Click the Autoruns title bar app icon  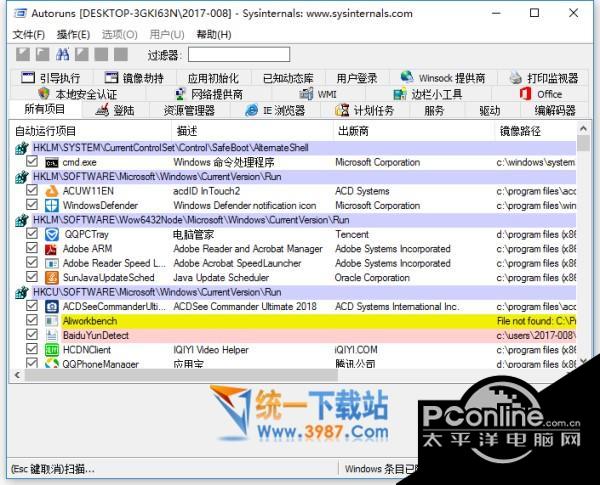click(x=20, y=13)
